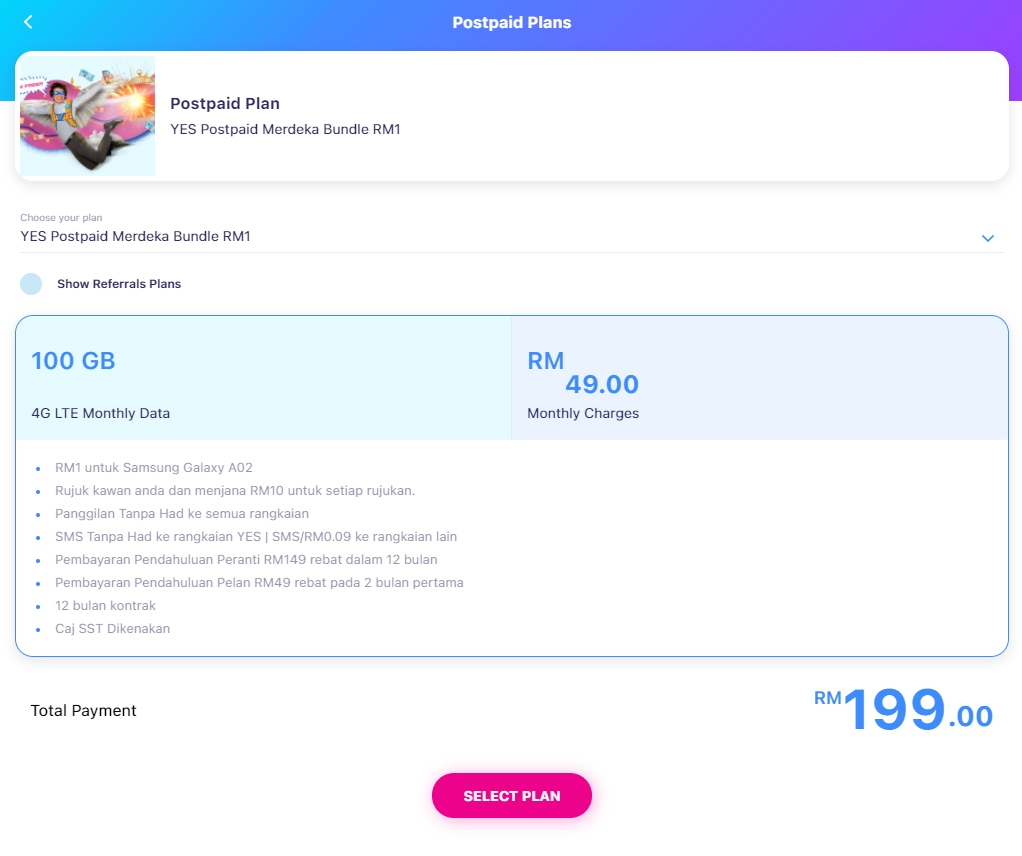Click the 100 GB data amount

73,361
